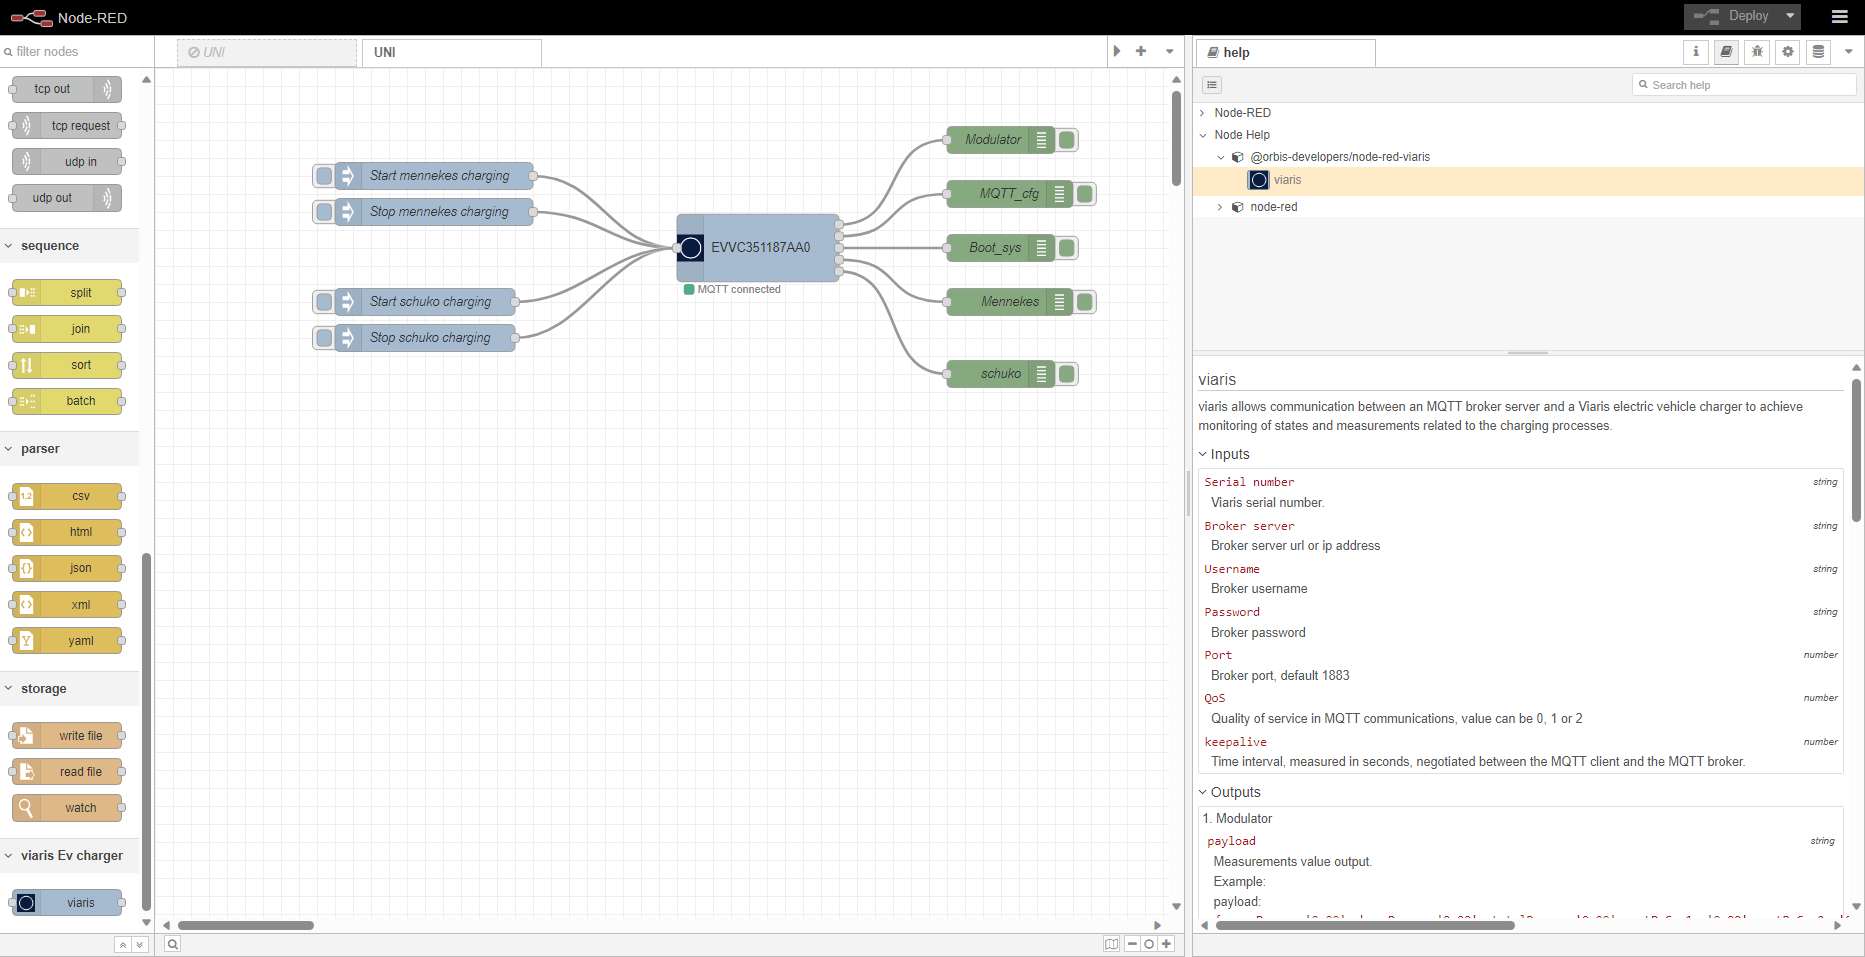1865x957 pixels.
Task: Click the scroll tabs right arrow
Action: pyautogui.click(x=1117, y=51)
